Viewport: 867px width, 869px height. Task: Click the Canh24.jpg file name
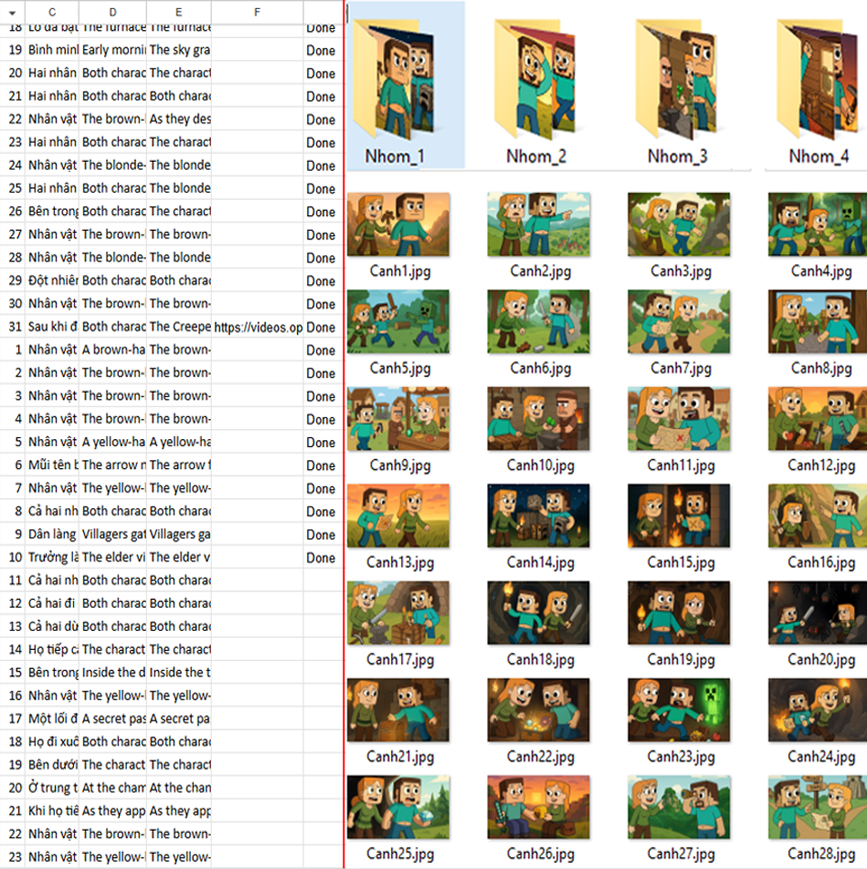point(822,756)
